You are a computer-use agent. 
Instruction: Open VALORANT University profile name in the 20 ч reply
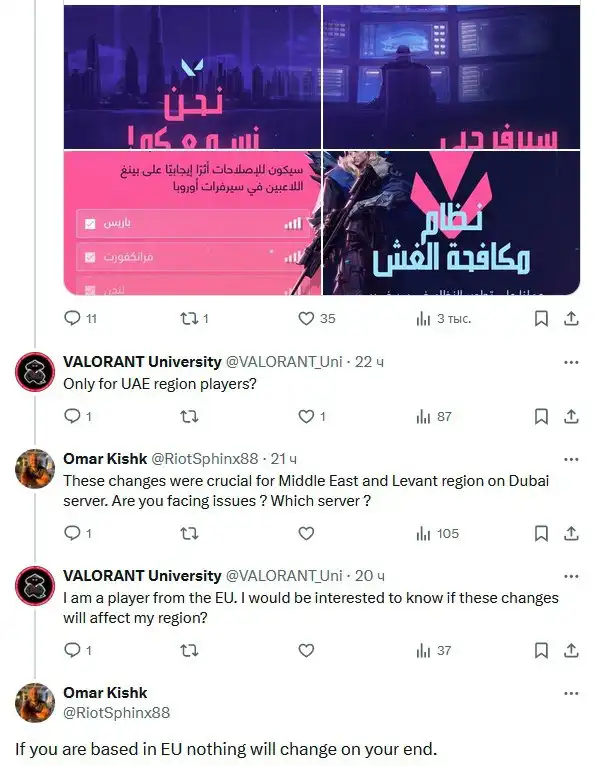click(142, 575)
